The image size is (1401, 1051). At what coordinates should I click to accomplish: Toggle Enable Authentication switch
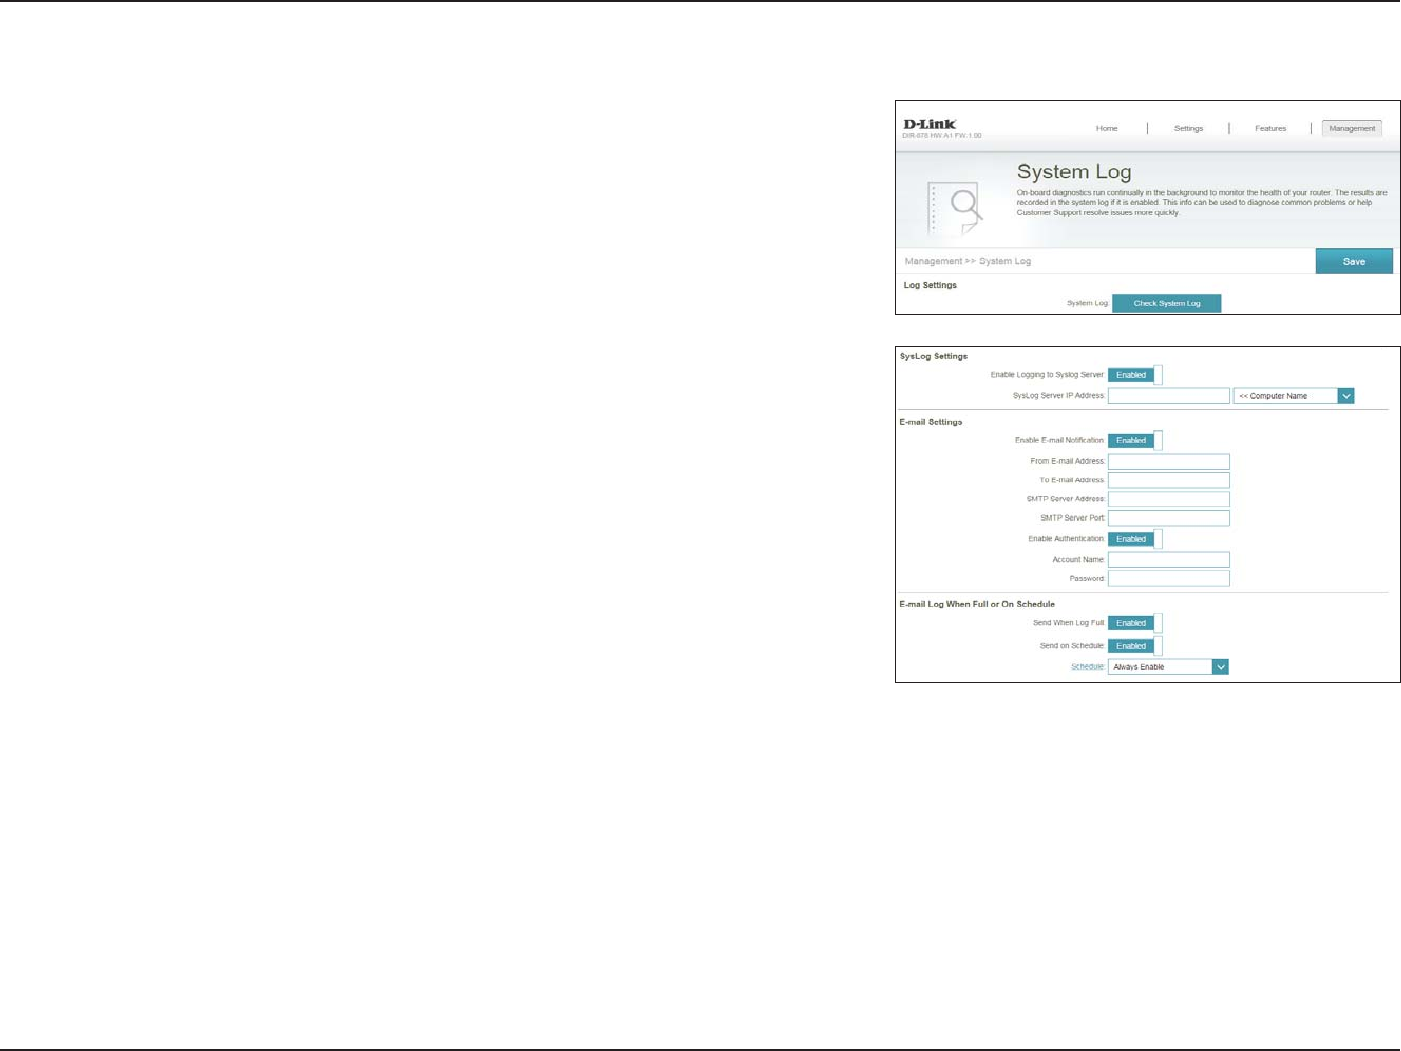point(1135,539)
